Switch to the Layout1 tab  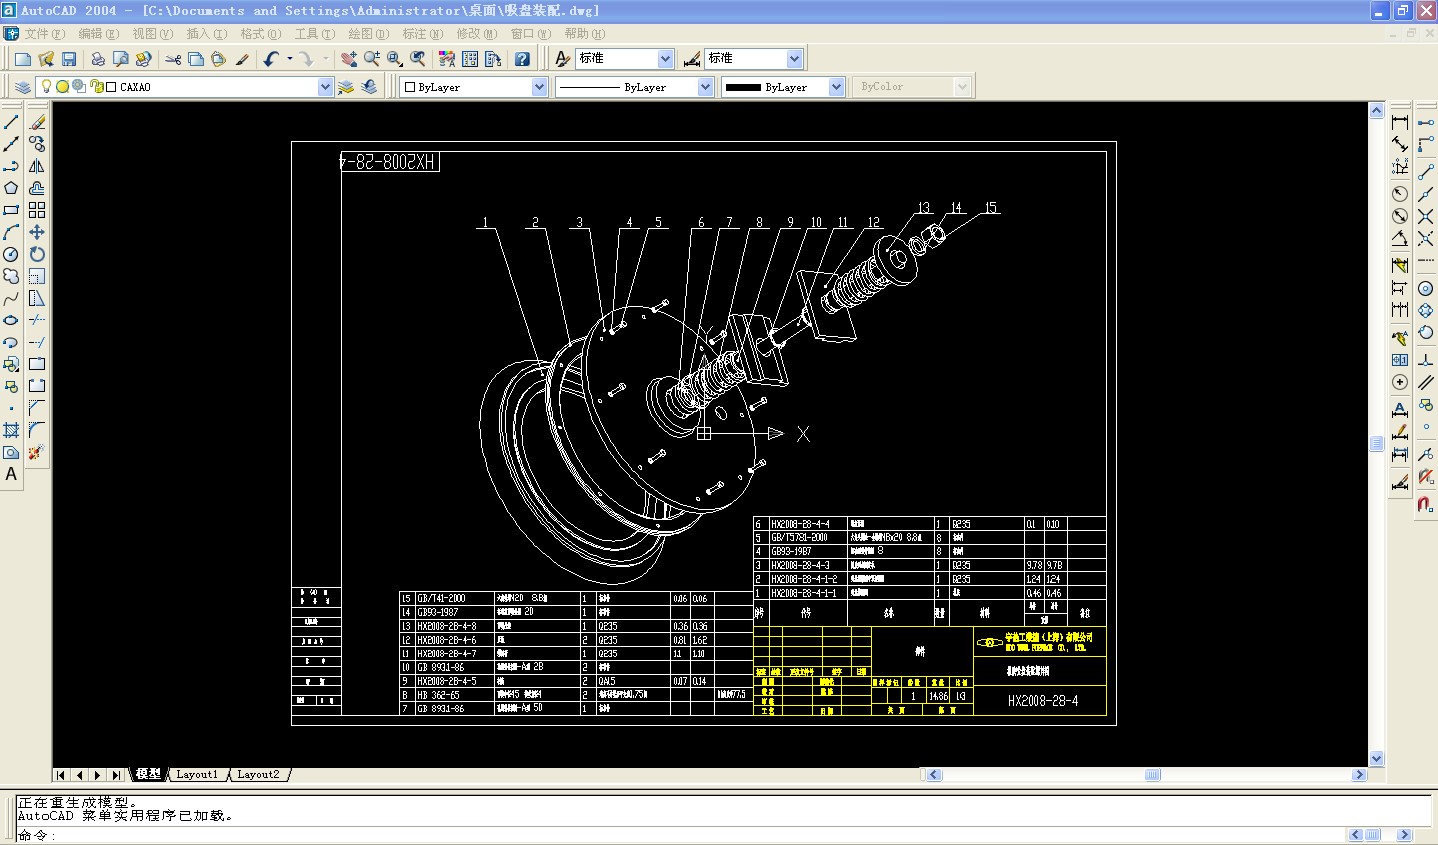click(x=197, y=775)
